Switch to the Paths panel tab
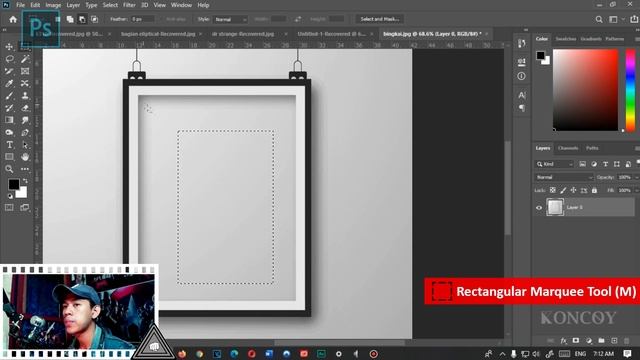The image size is (640, 360). tap(592, 148)
